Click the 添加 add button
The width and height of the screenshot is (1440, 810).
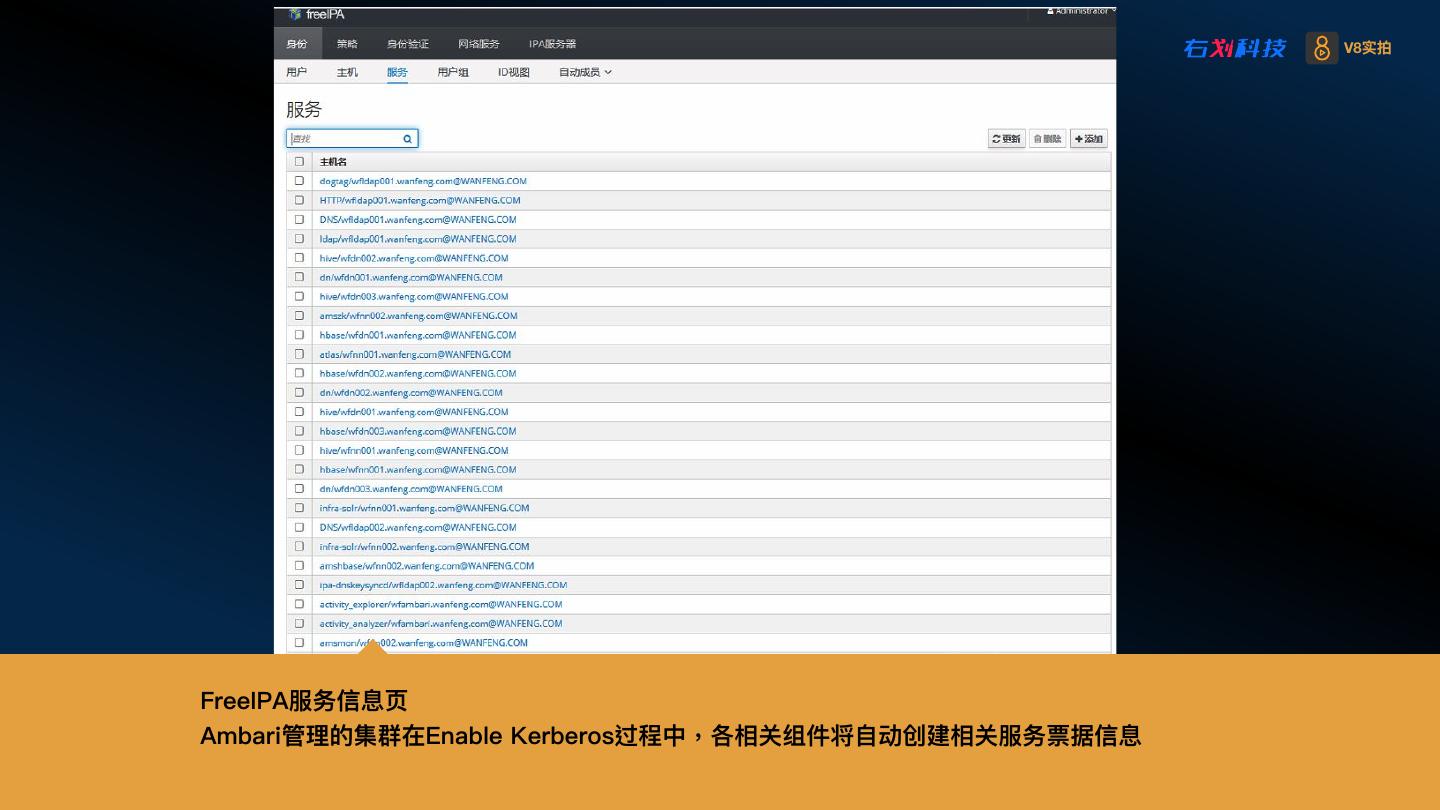(1089, 139)
